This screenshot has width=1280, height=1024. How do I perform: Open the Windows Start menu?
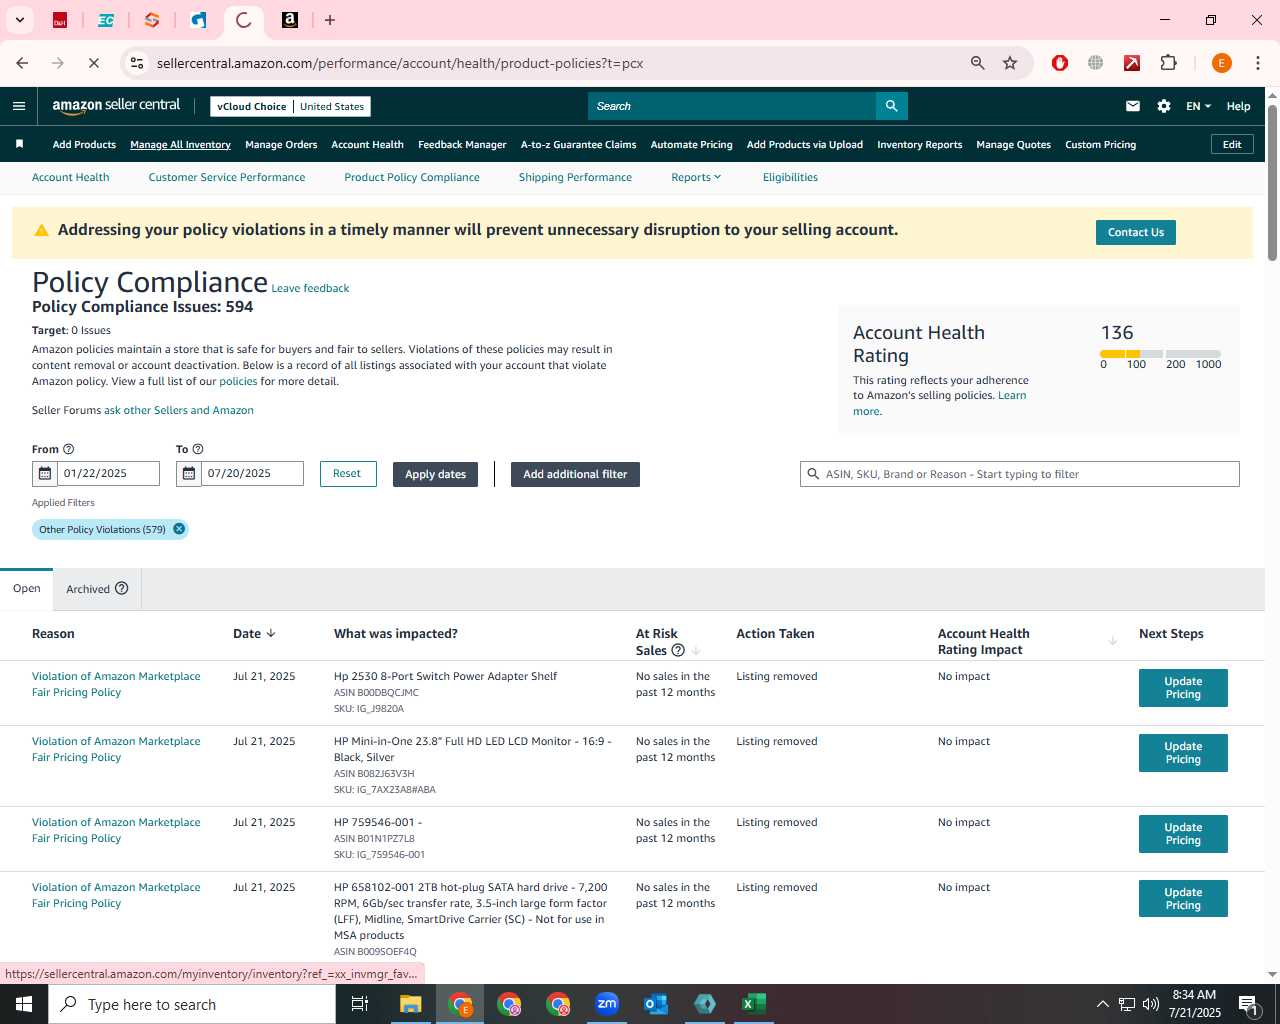24,1004
